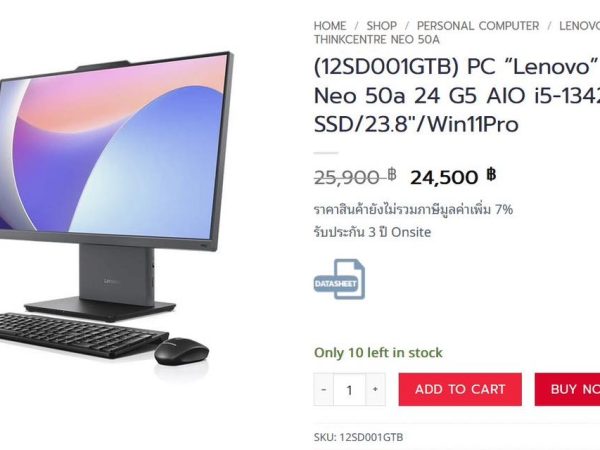Open the SHOP breadcrumb link
Screen dimensions: 600x450
pyautogui.click(x=382, y=26)
